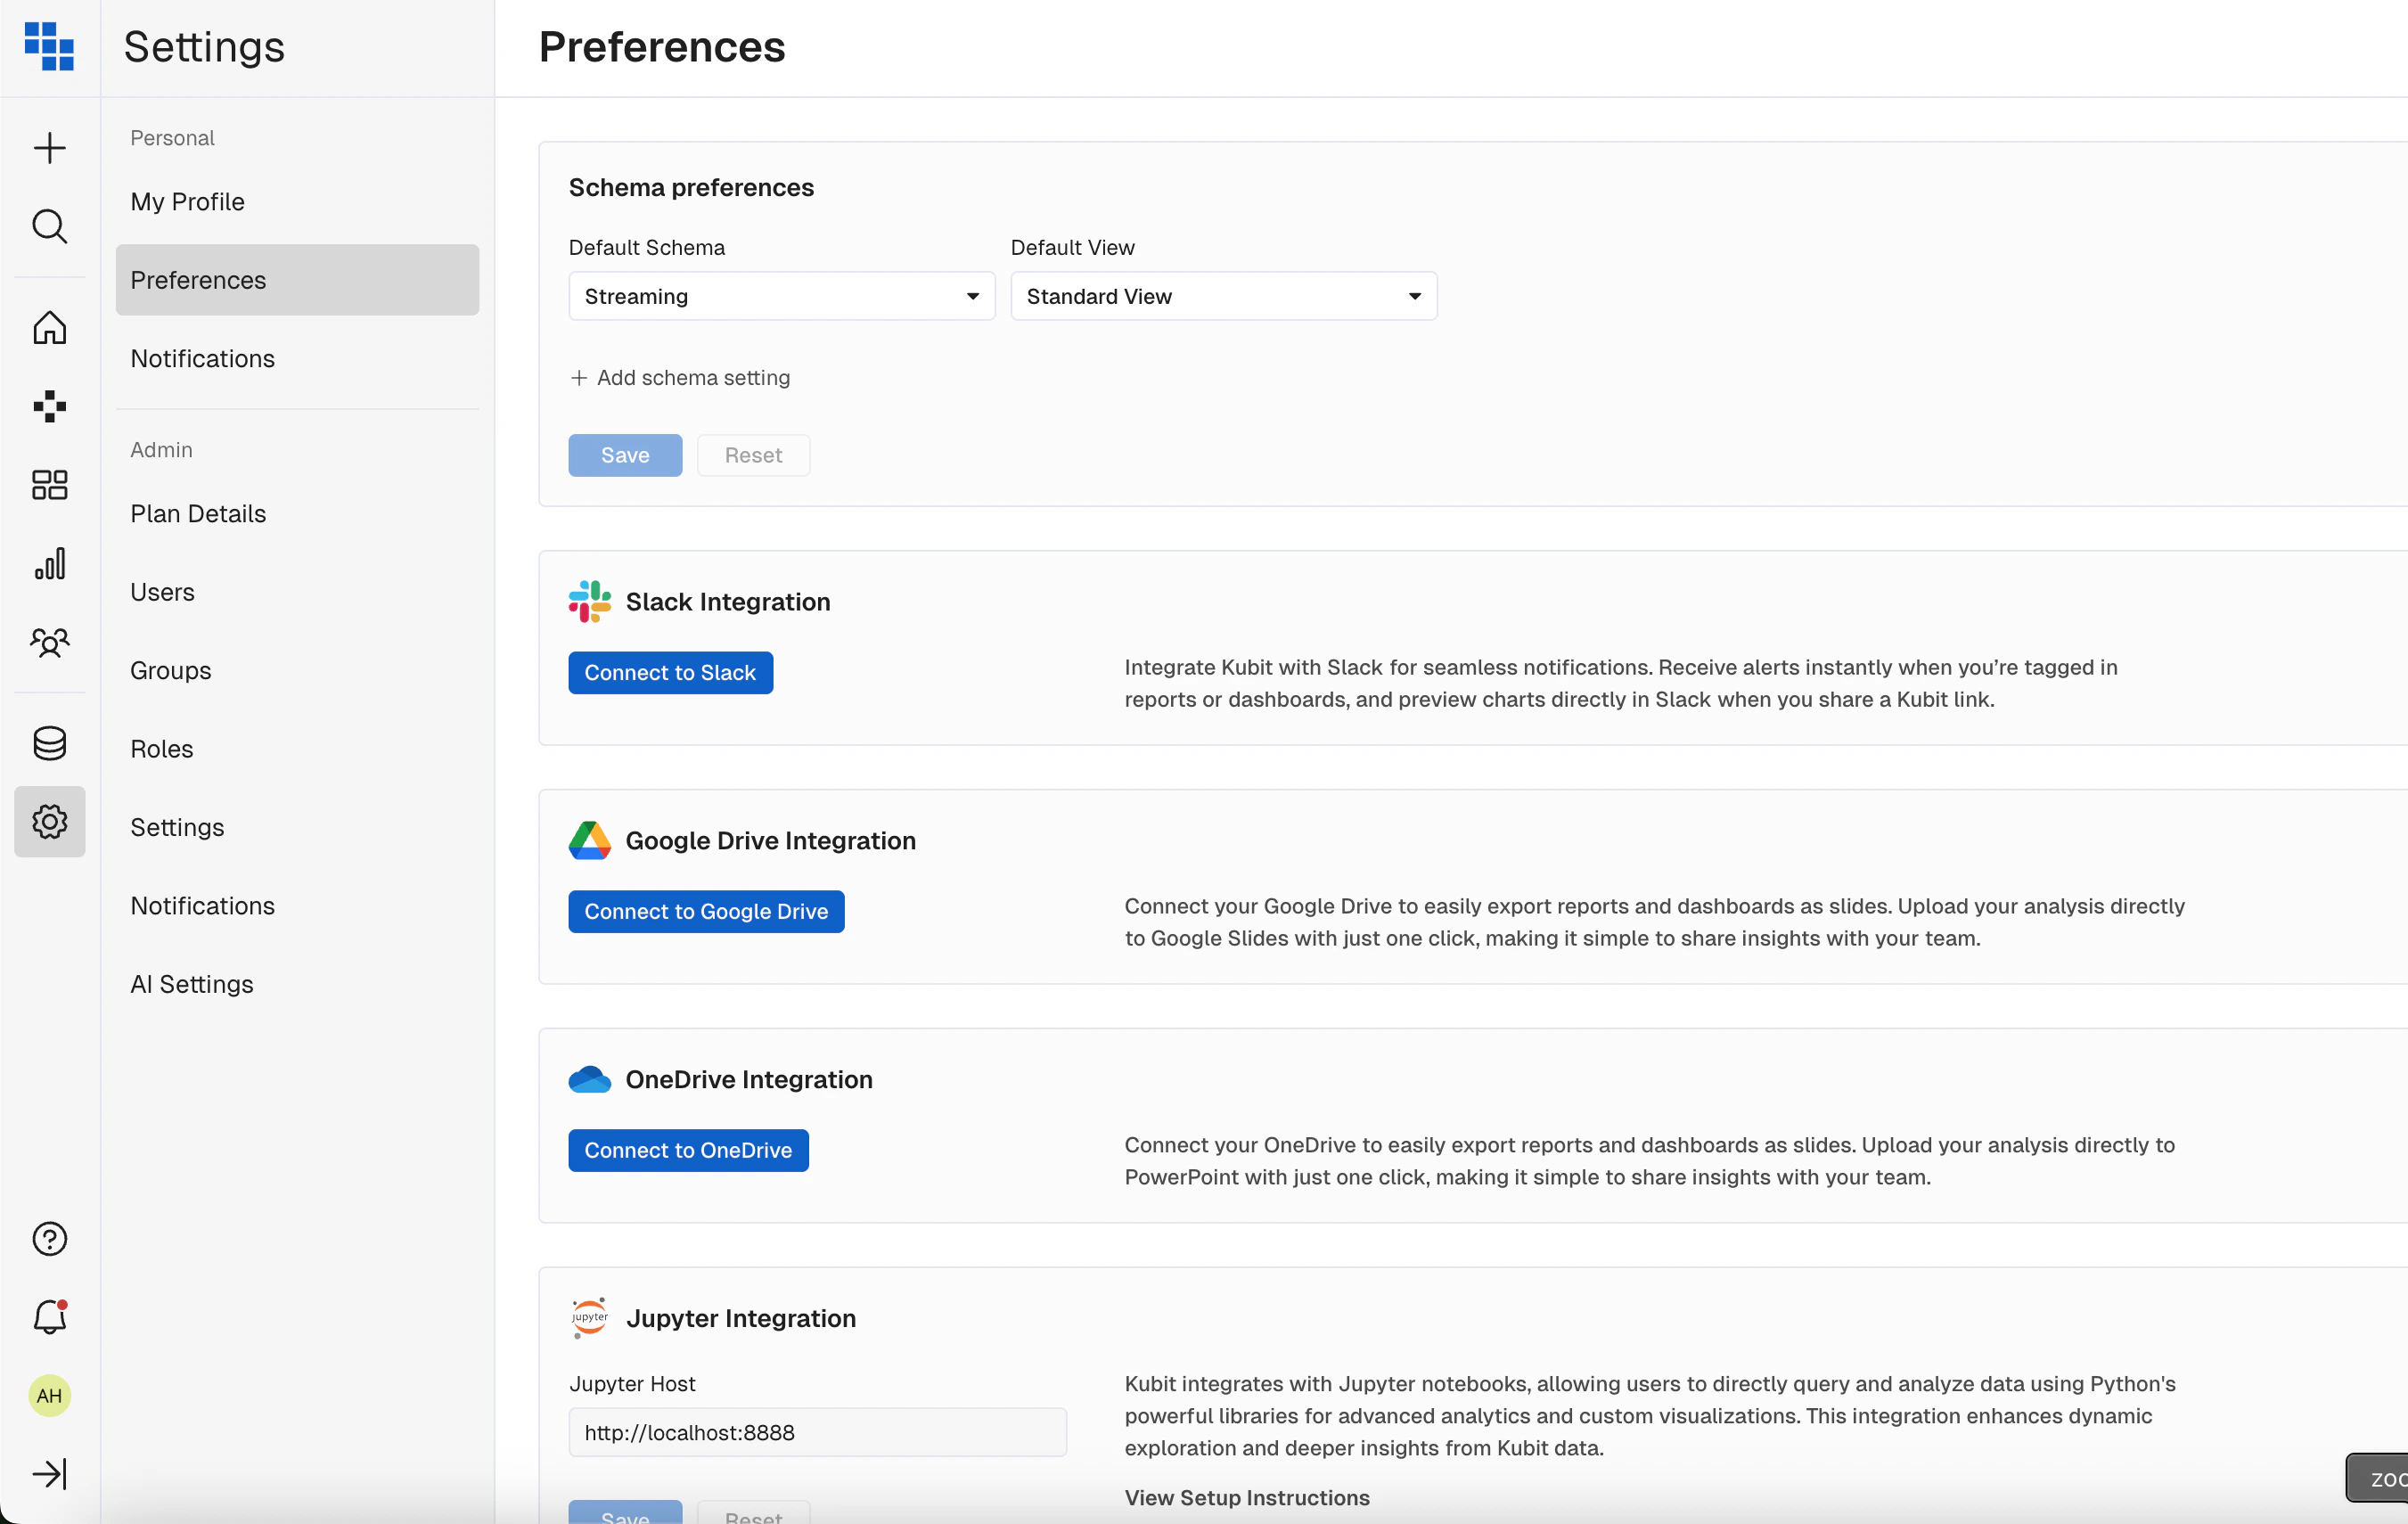Image resolution: width=2408 pixels, height=1524 pixels.
Task: Click Connect to Google Drive button
Action: [706, 911]
